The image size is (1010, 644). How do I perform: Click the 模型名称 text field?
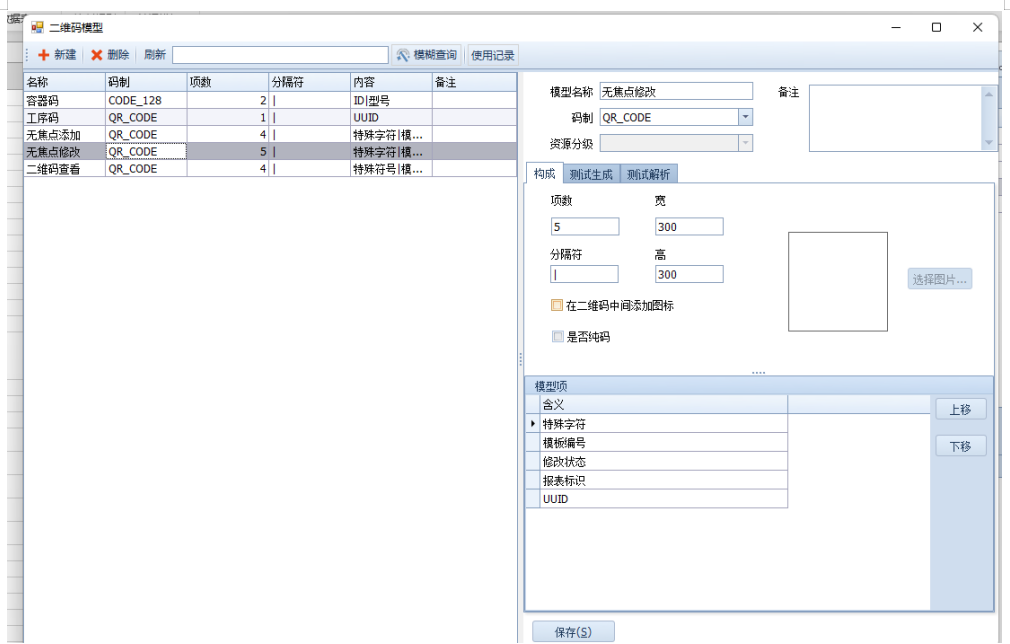pos(675,92)
